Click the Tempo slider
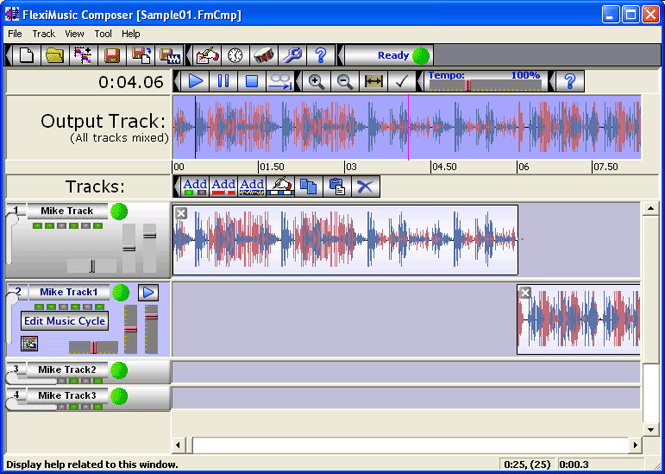 [x=485, y=85]
